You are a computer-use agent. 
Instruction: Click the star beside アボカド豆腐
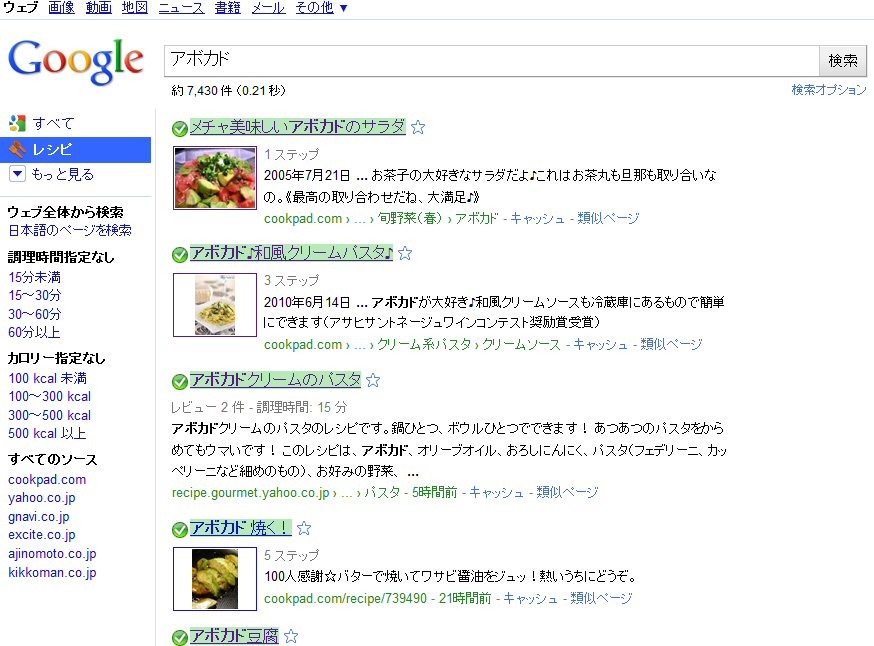click(291, 636)
